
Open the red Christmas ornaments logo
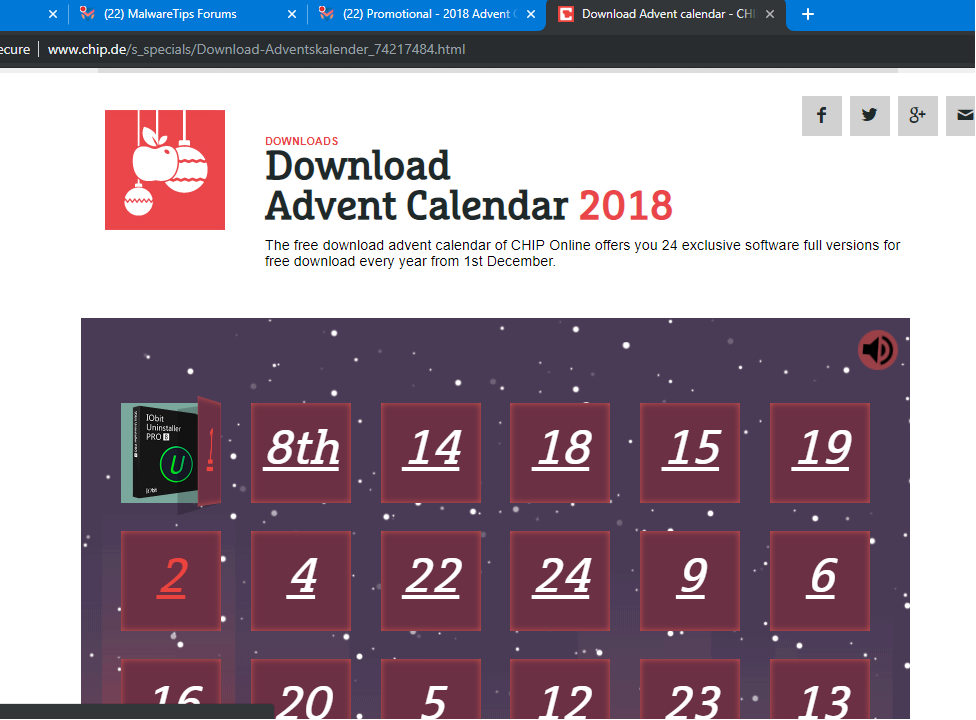(165, 170)
